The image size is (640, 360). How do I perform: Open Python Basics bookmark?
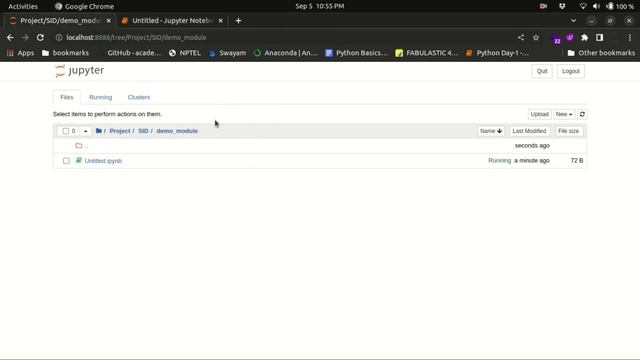coord(357,53)
